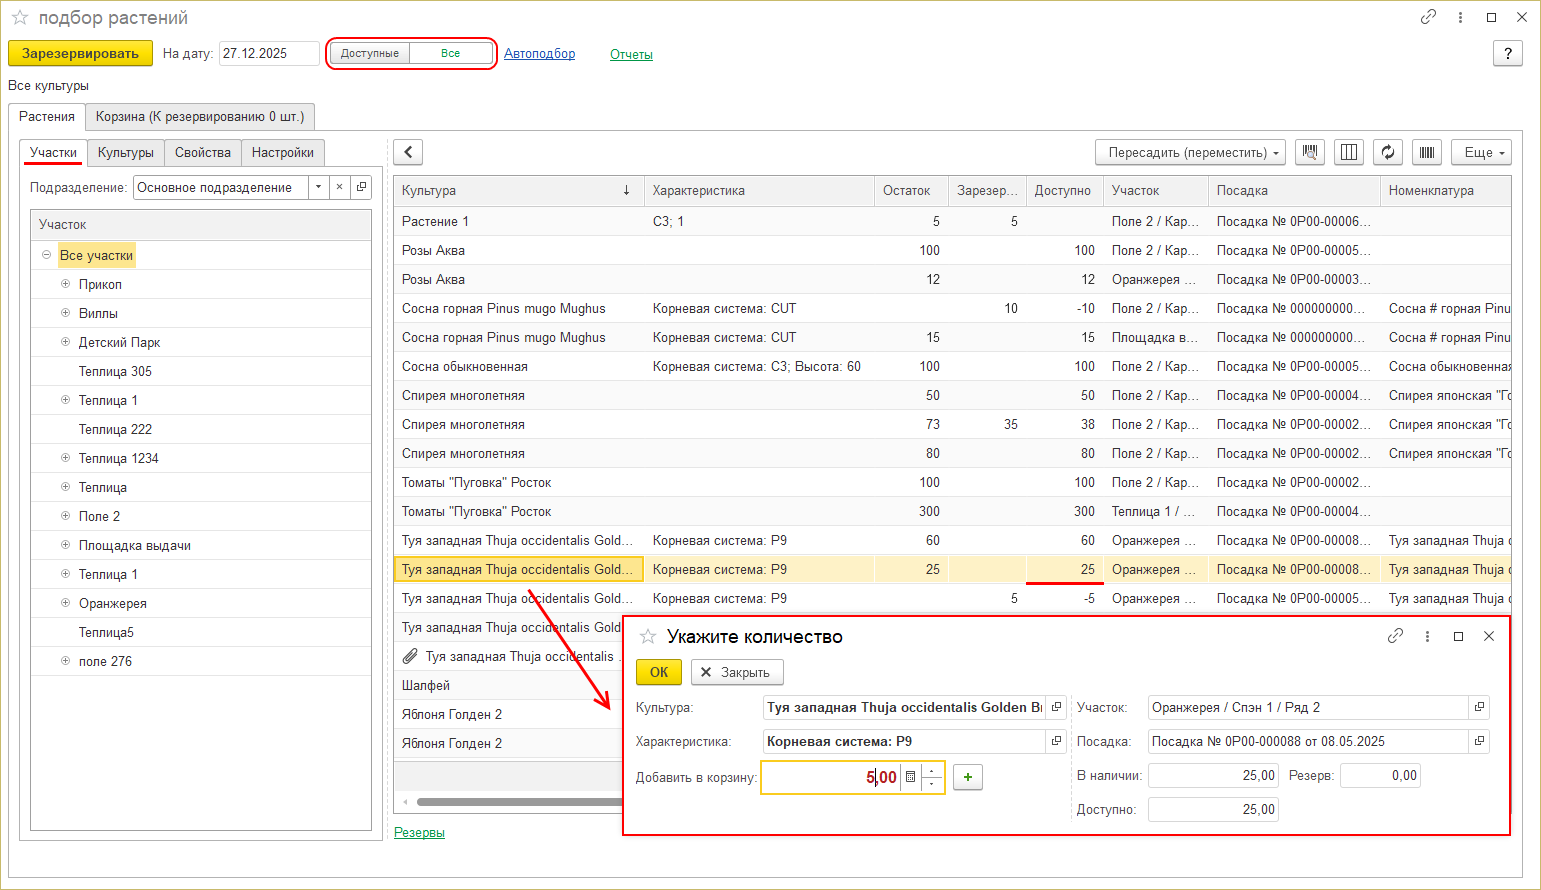1541x890 pixels.
Task: Open the Автоподбор link
Action: (x=539, y=54)
